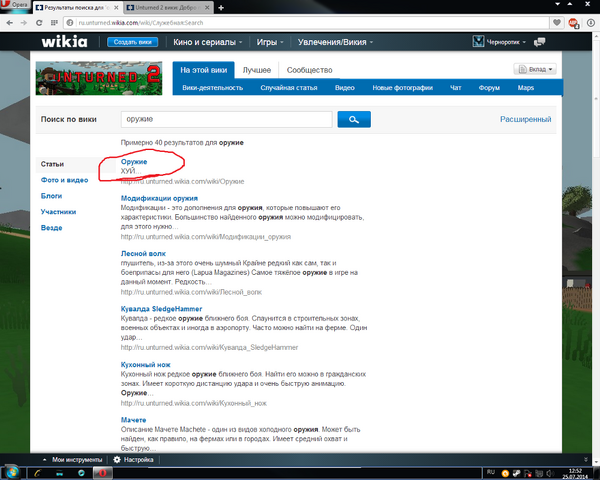Open Случайная статья
Screen dimensions: 600x480
tap(289, 88)
